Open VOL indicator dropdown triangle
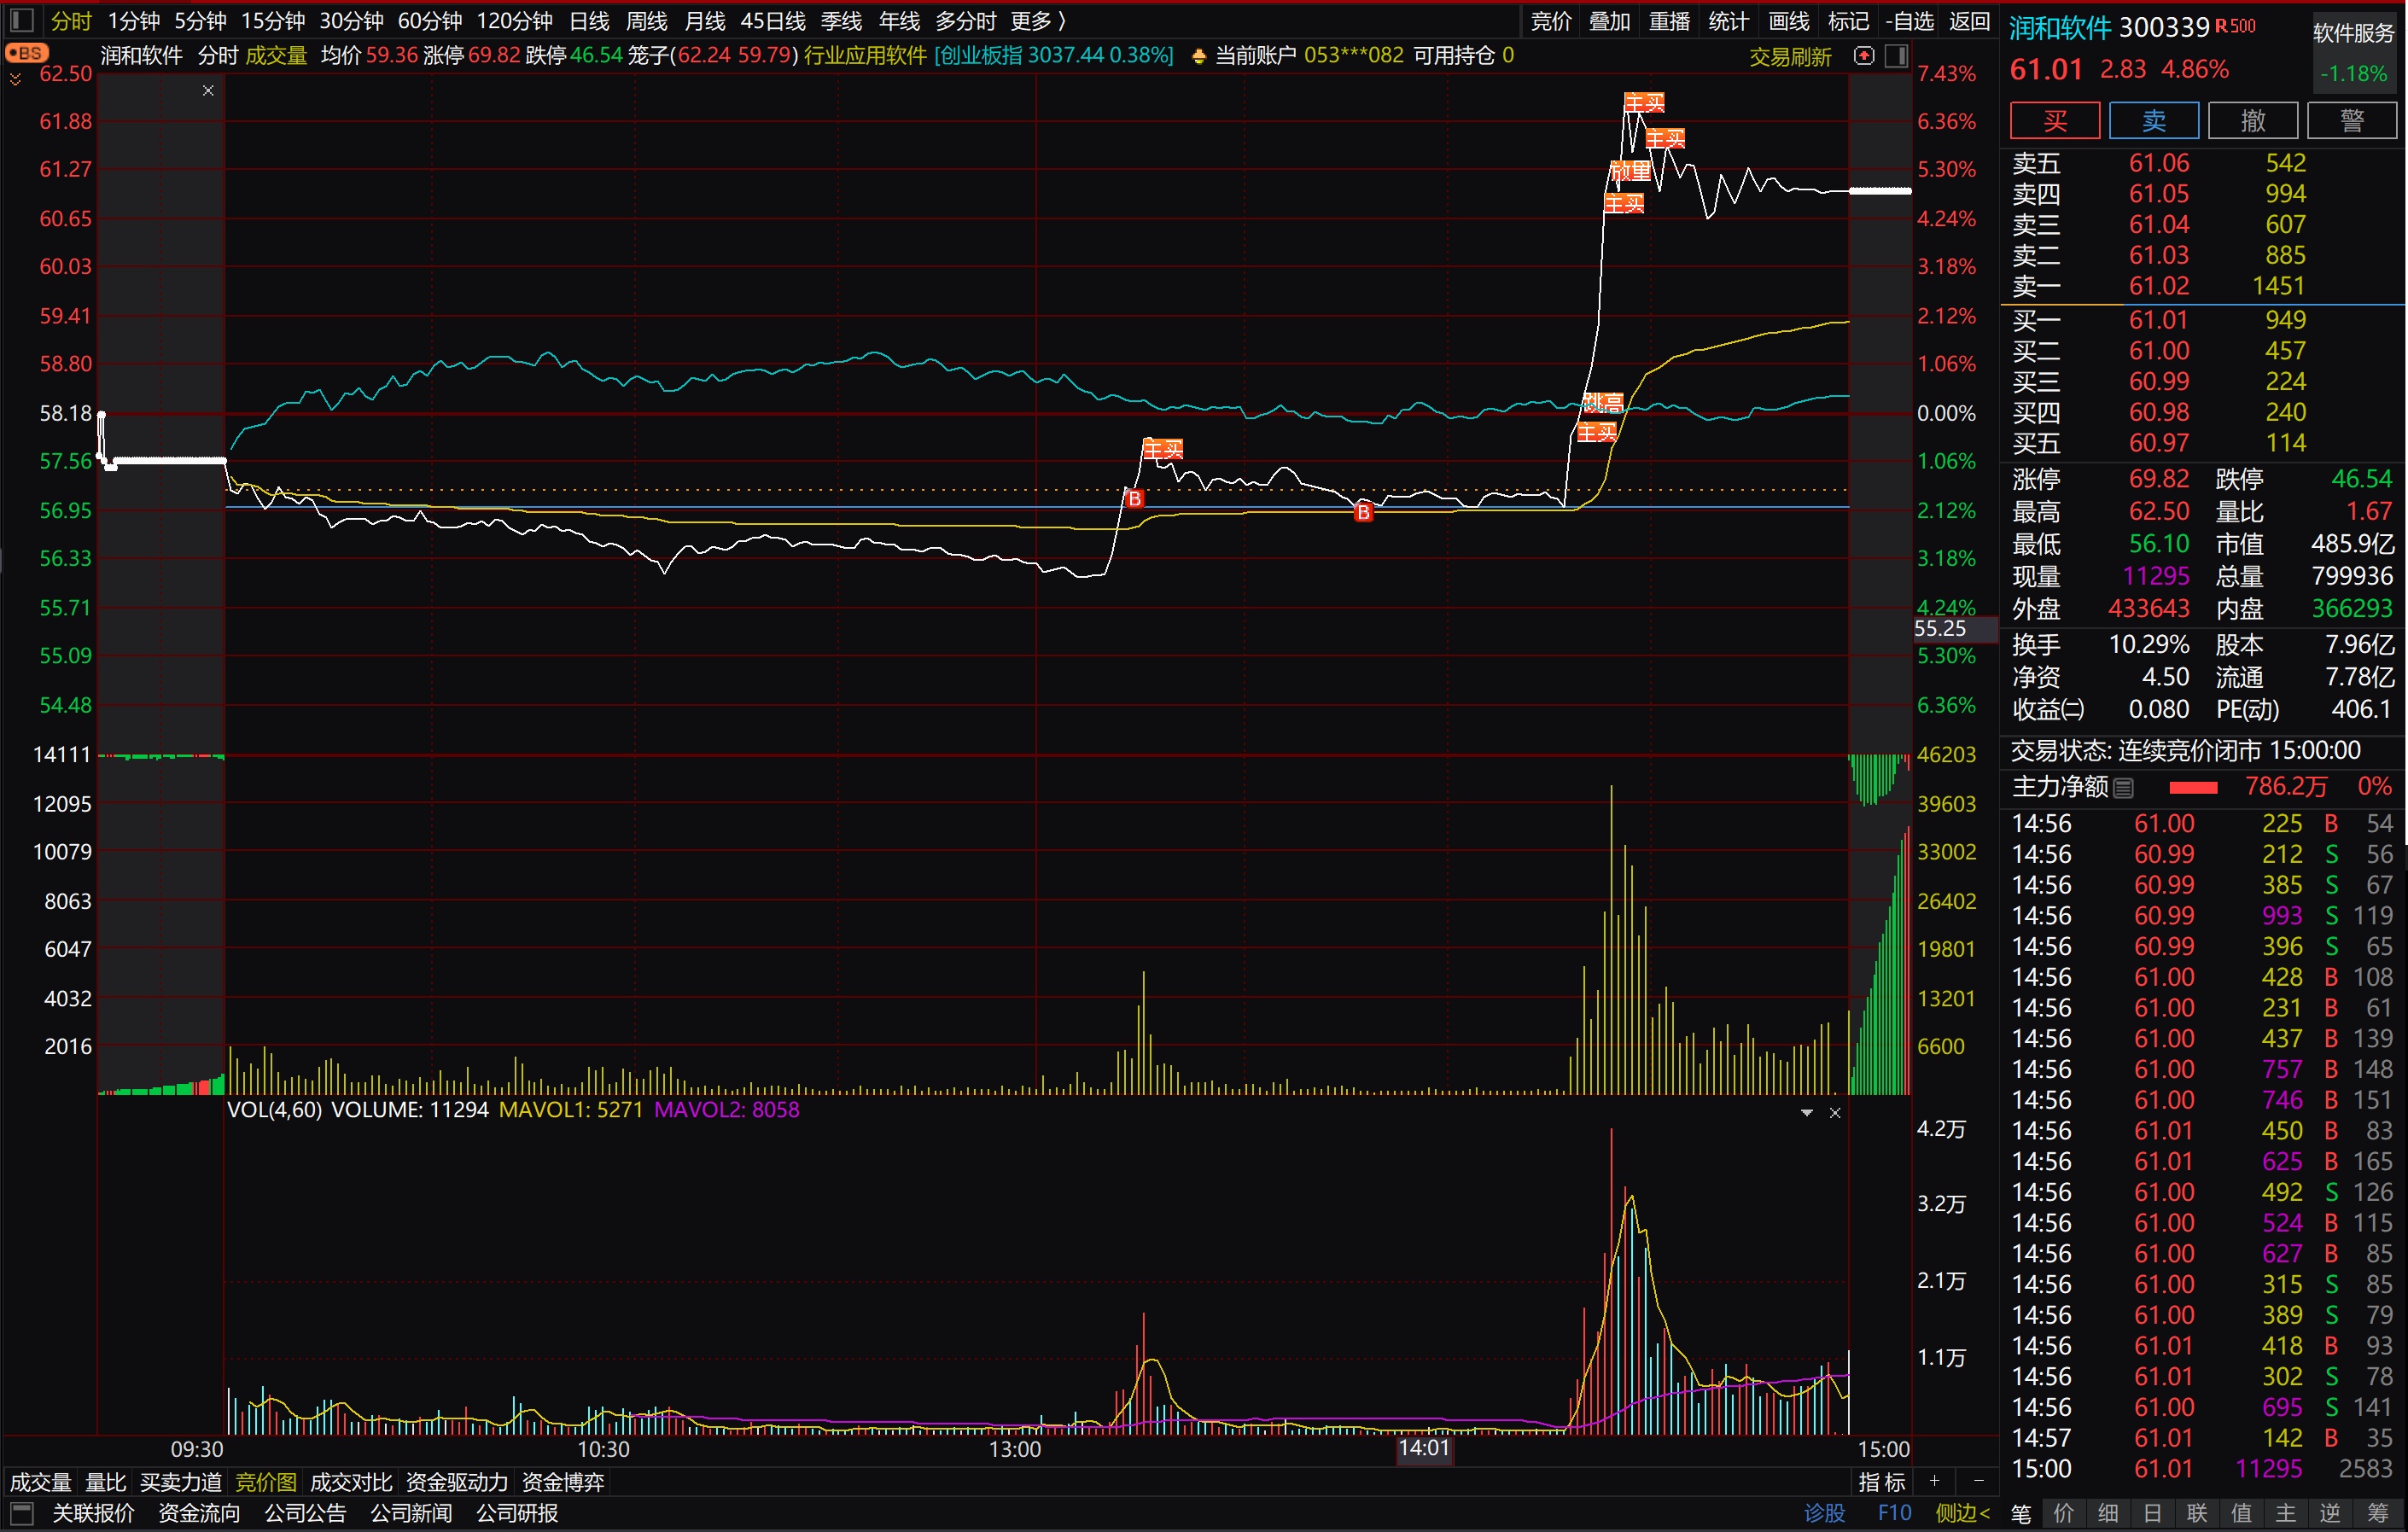Viewport: 2408px width, 1532px height. [x=1807, y=1113]
